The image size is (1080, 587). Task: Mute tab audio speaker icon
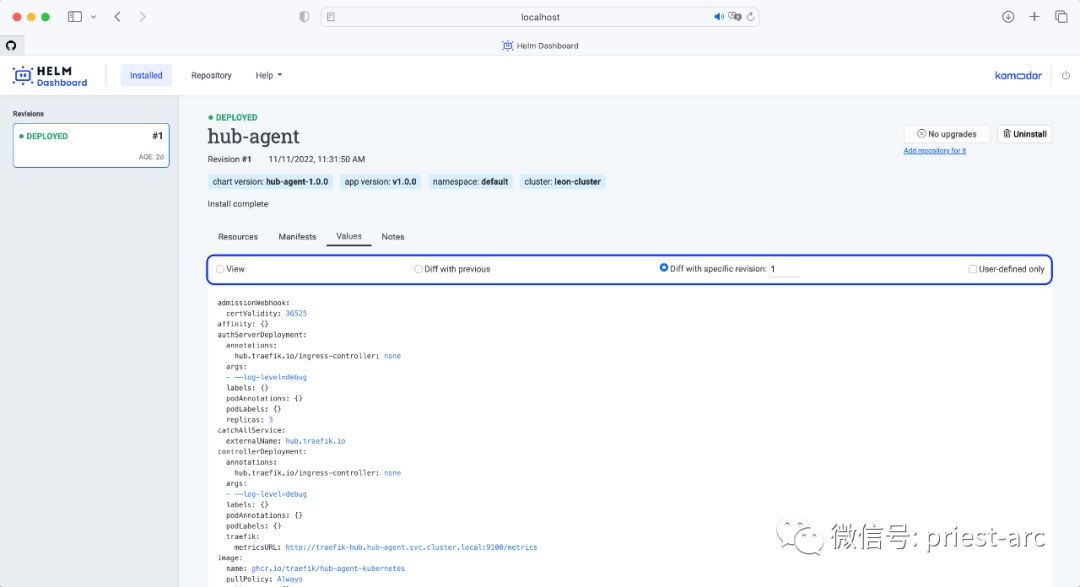point(718,17)
